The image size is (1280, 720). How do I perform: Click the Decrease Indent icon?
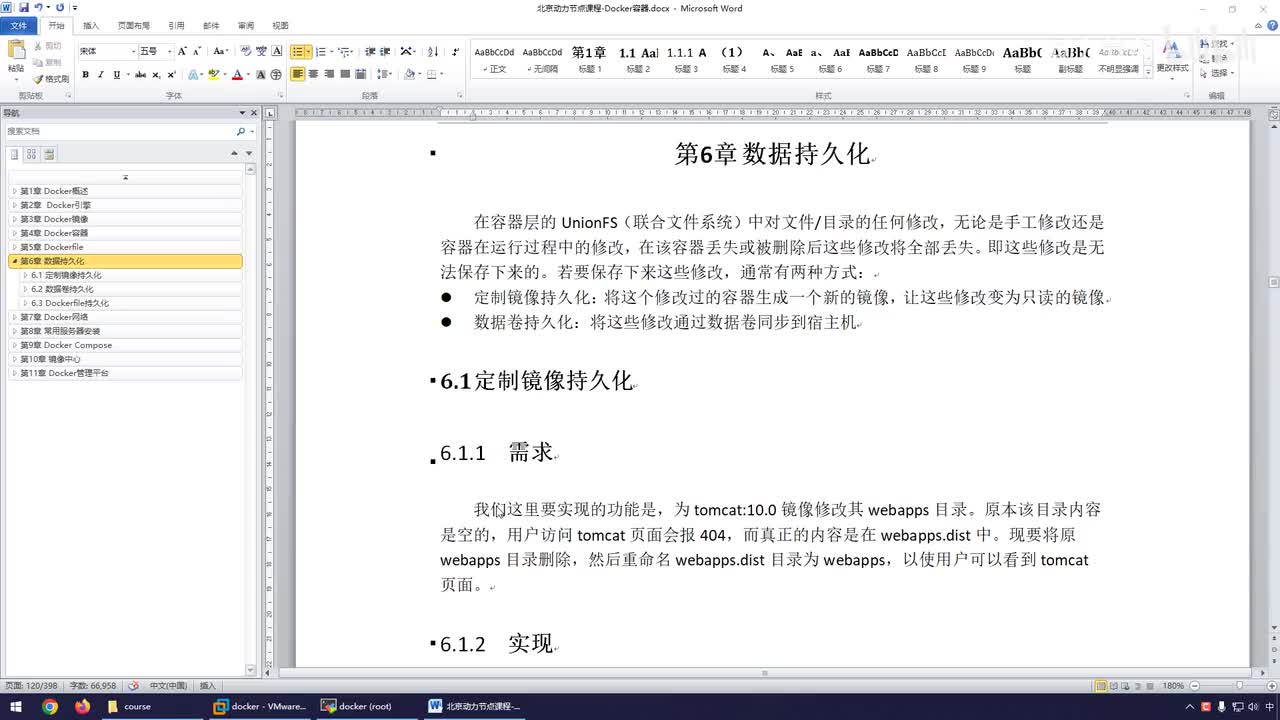click(x=370, y=51)
